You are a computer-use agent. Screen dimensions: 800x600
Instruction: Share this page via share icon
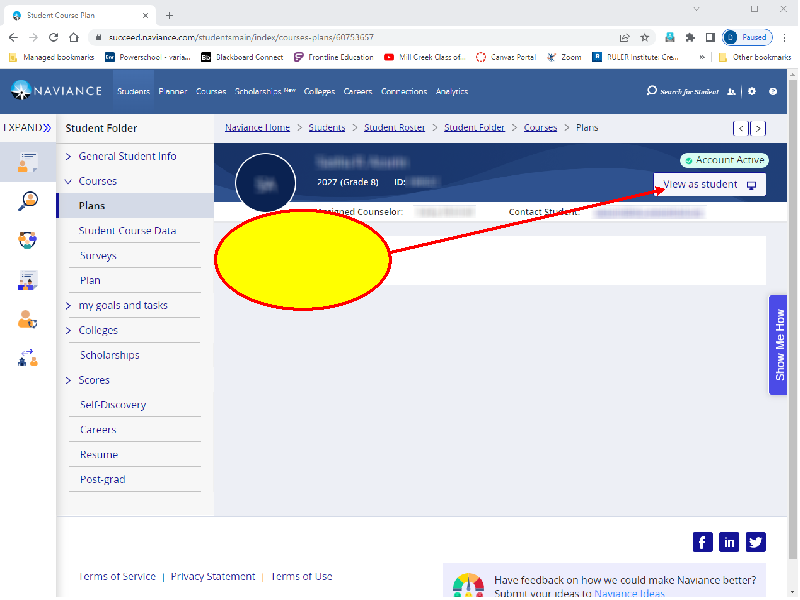pyautogui.click(x=624, y=37)
